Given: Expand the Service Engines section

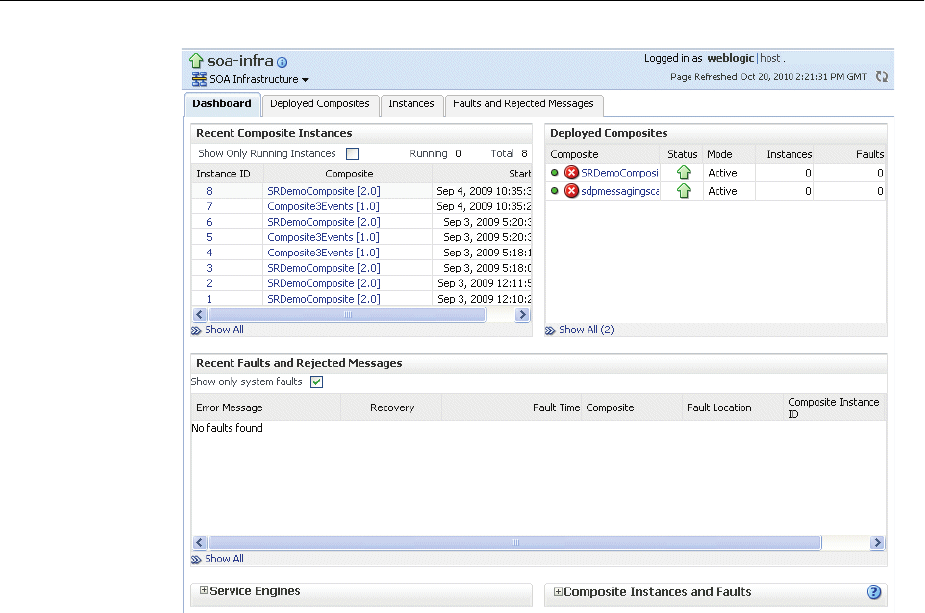Looking at the screenshot, I should [x=204, y=591].
